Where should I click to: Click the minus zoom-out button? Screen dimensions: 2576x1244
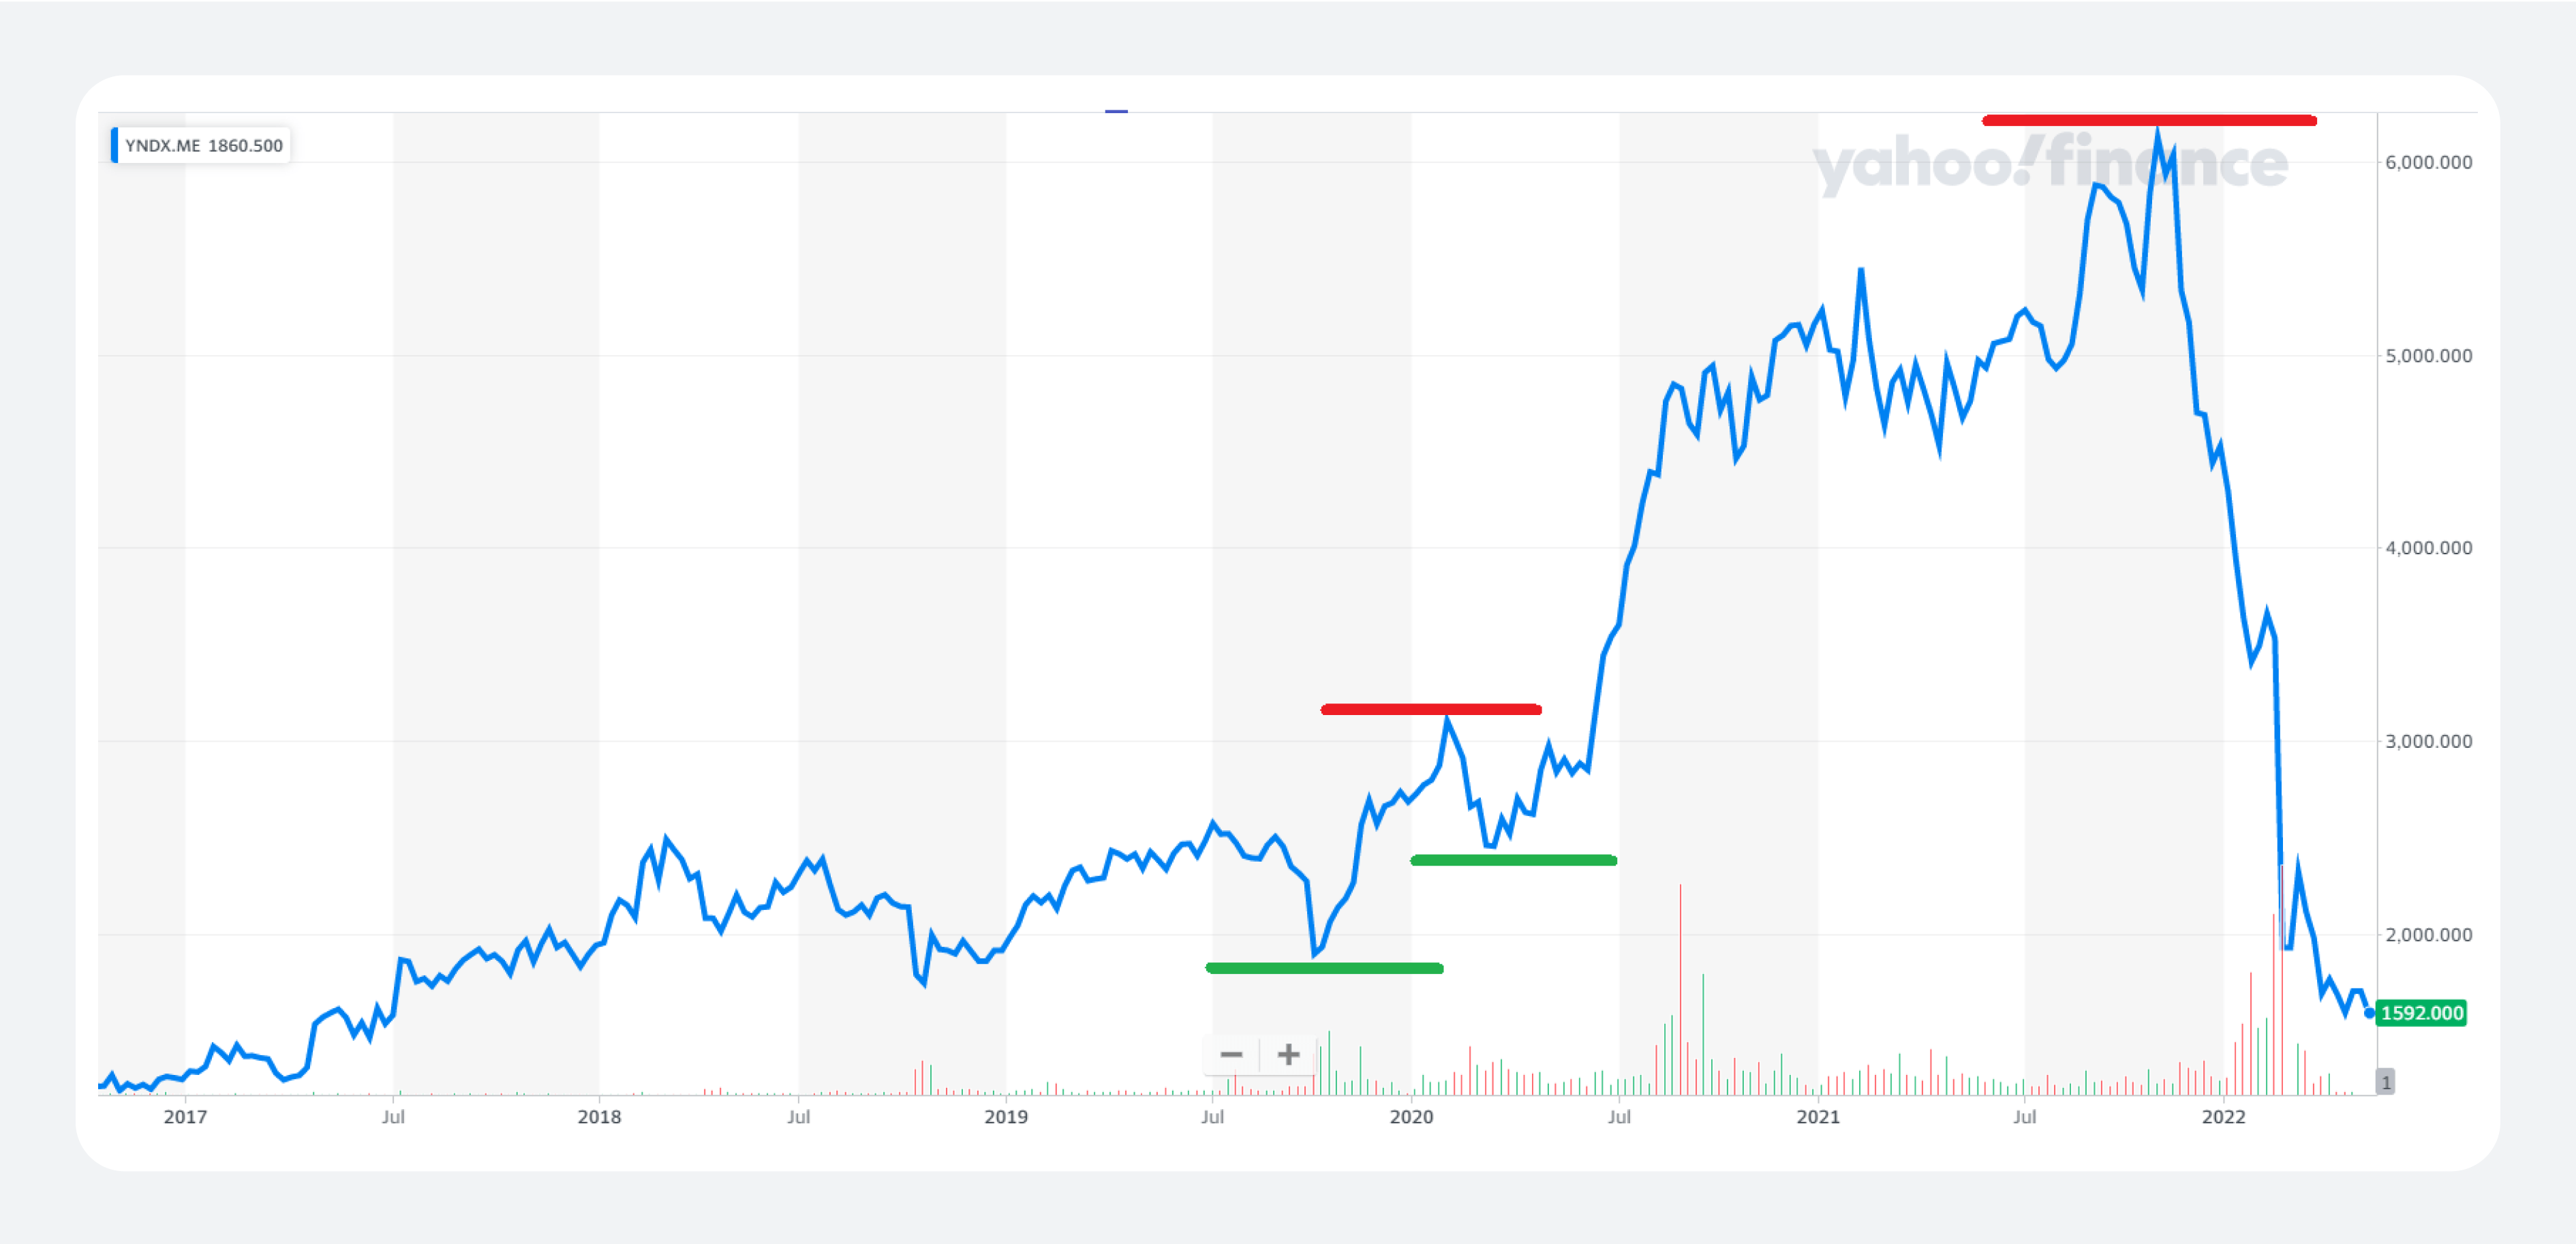(1231, 1055)
